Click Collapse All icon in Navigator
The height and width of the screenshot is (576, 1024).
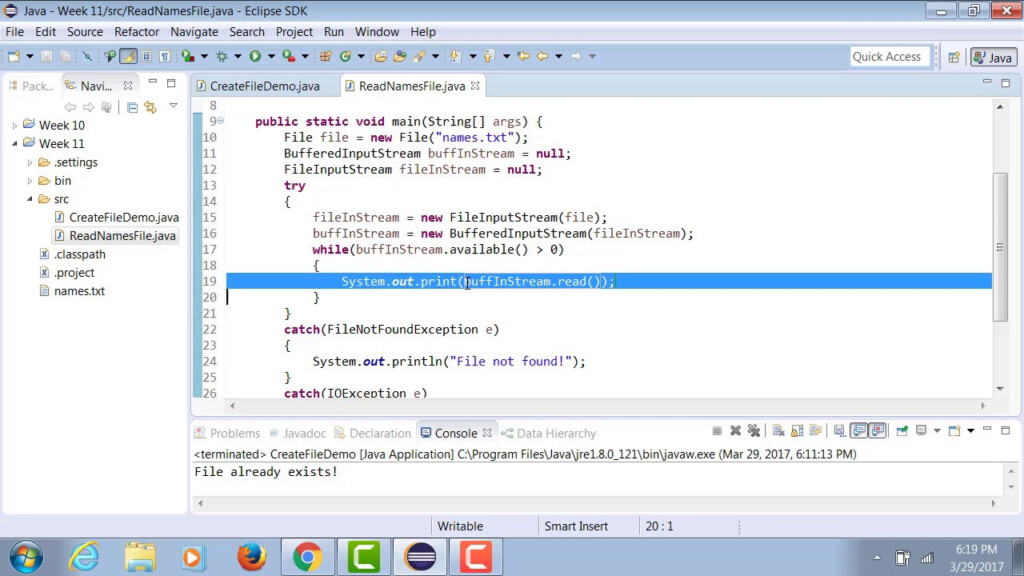click(x=133, y=107)
